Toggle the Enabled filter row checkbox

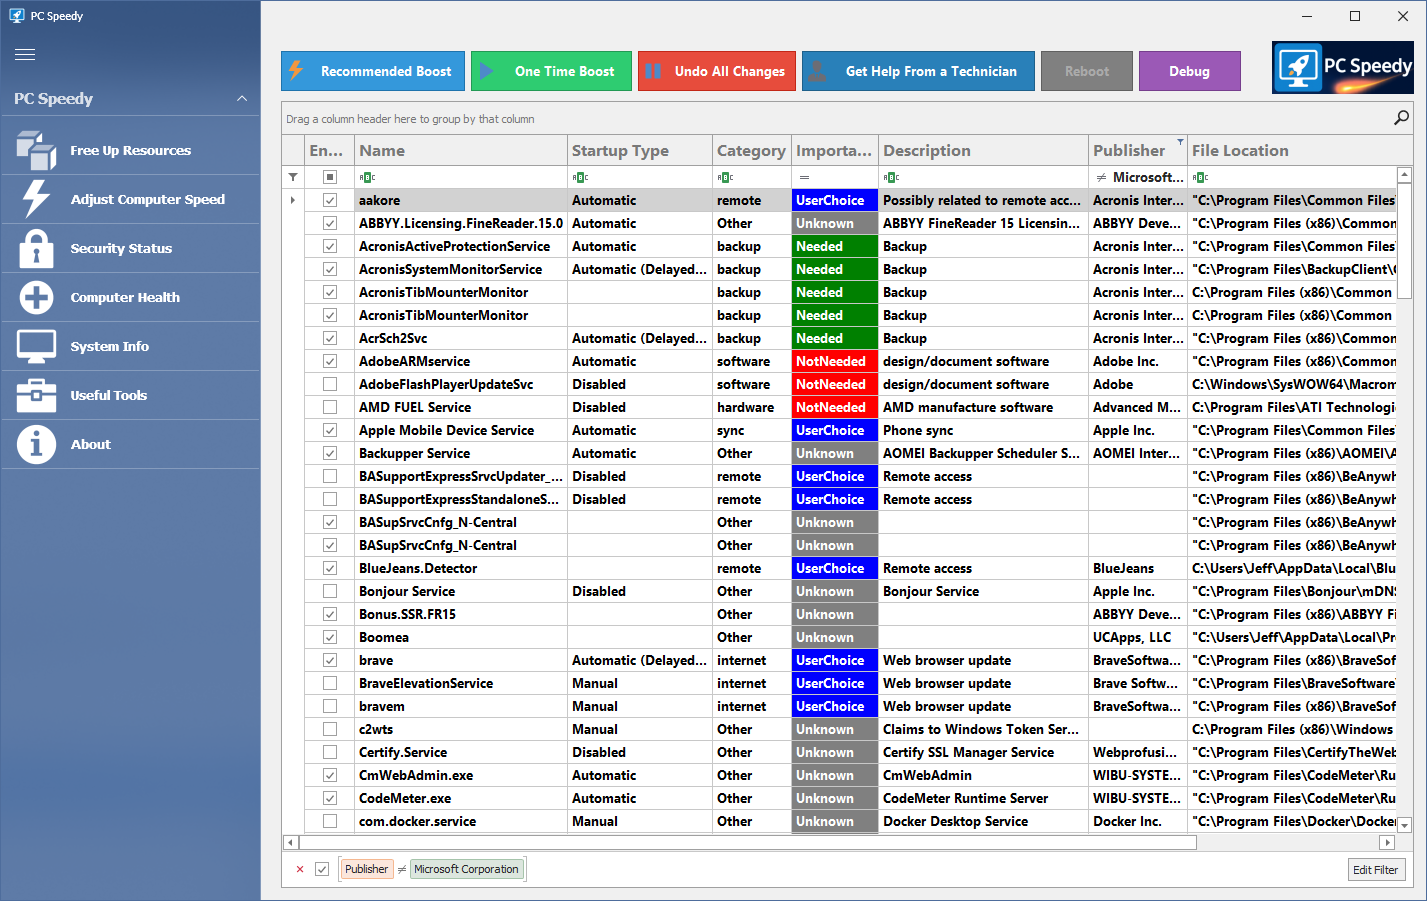point(330,177)
